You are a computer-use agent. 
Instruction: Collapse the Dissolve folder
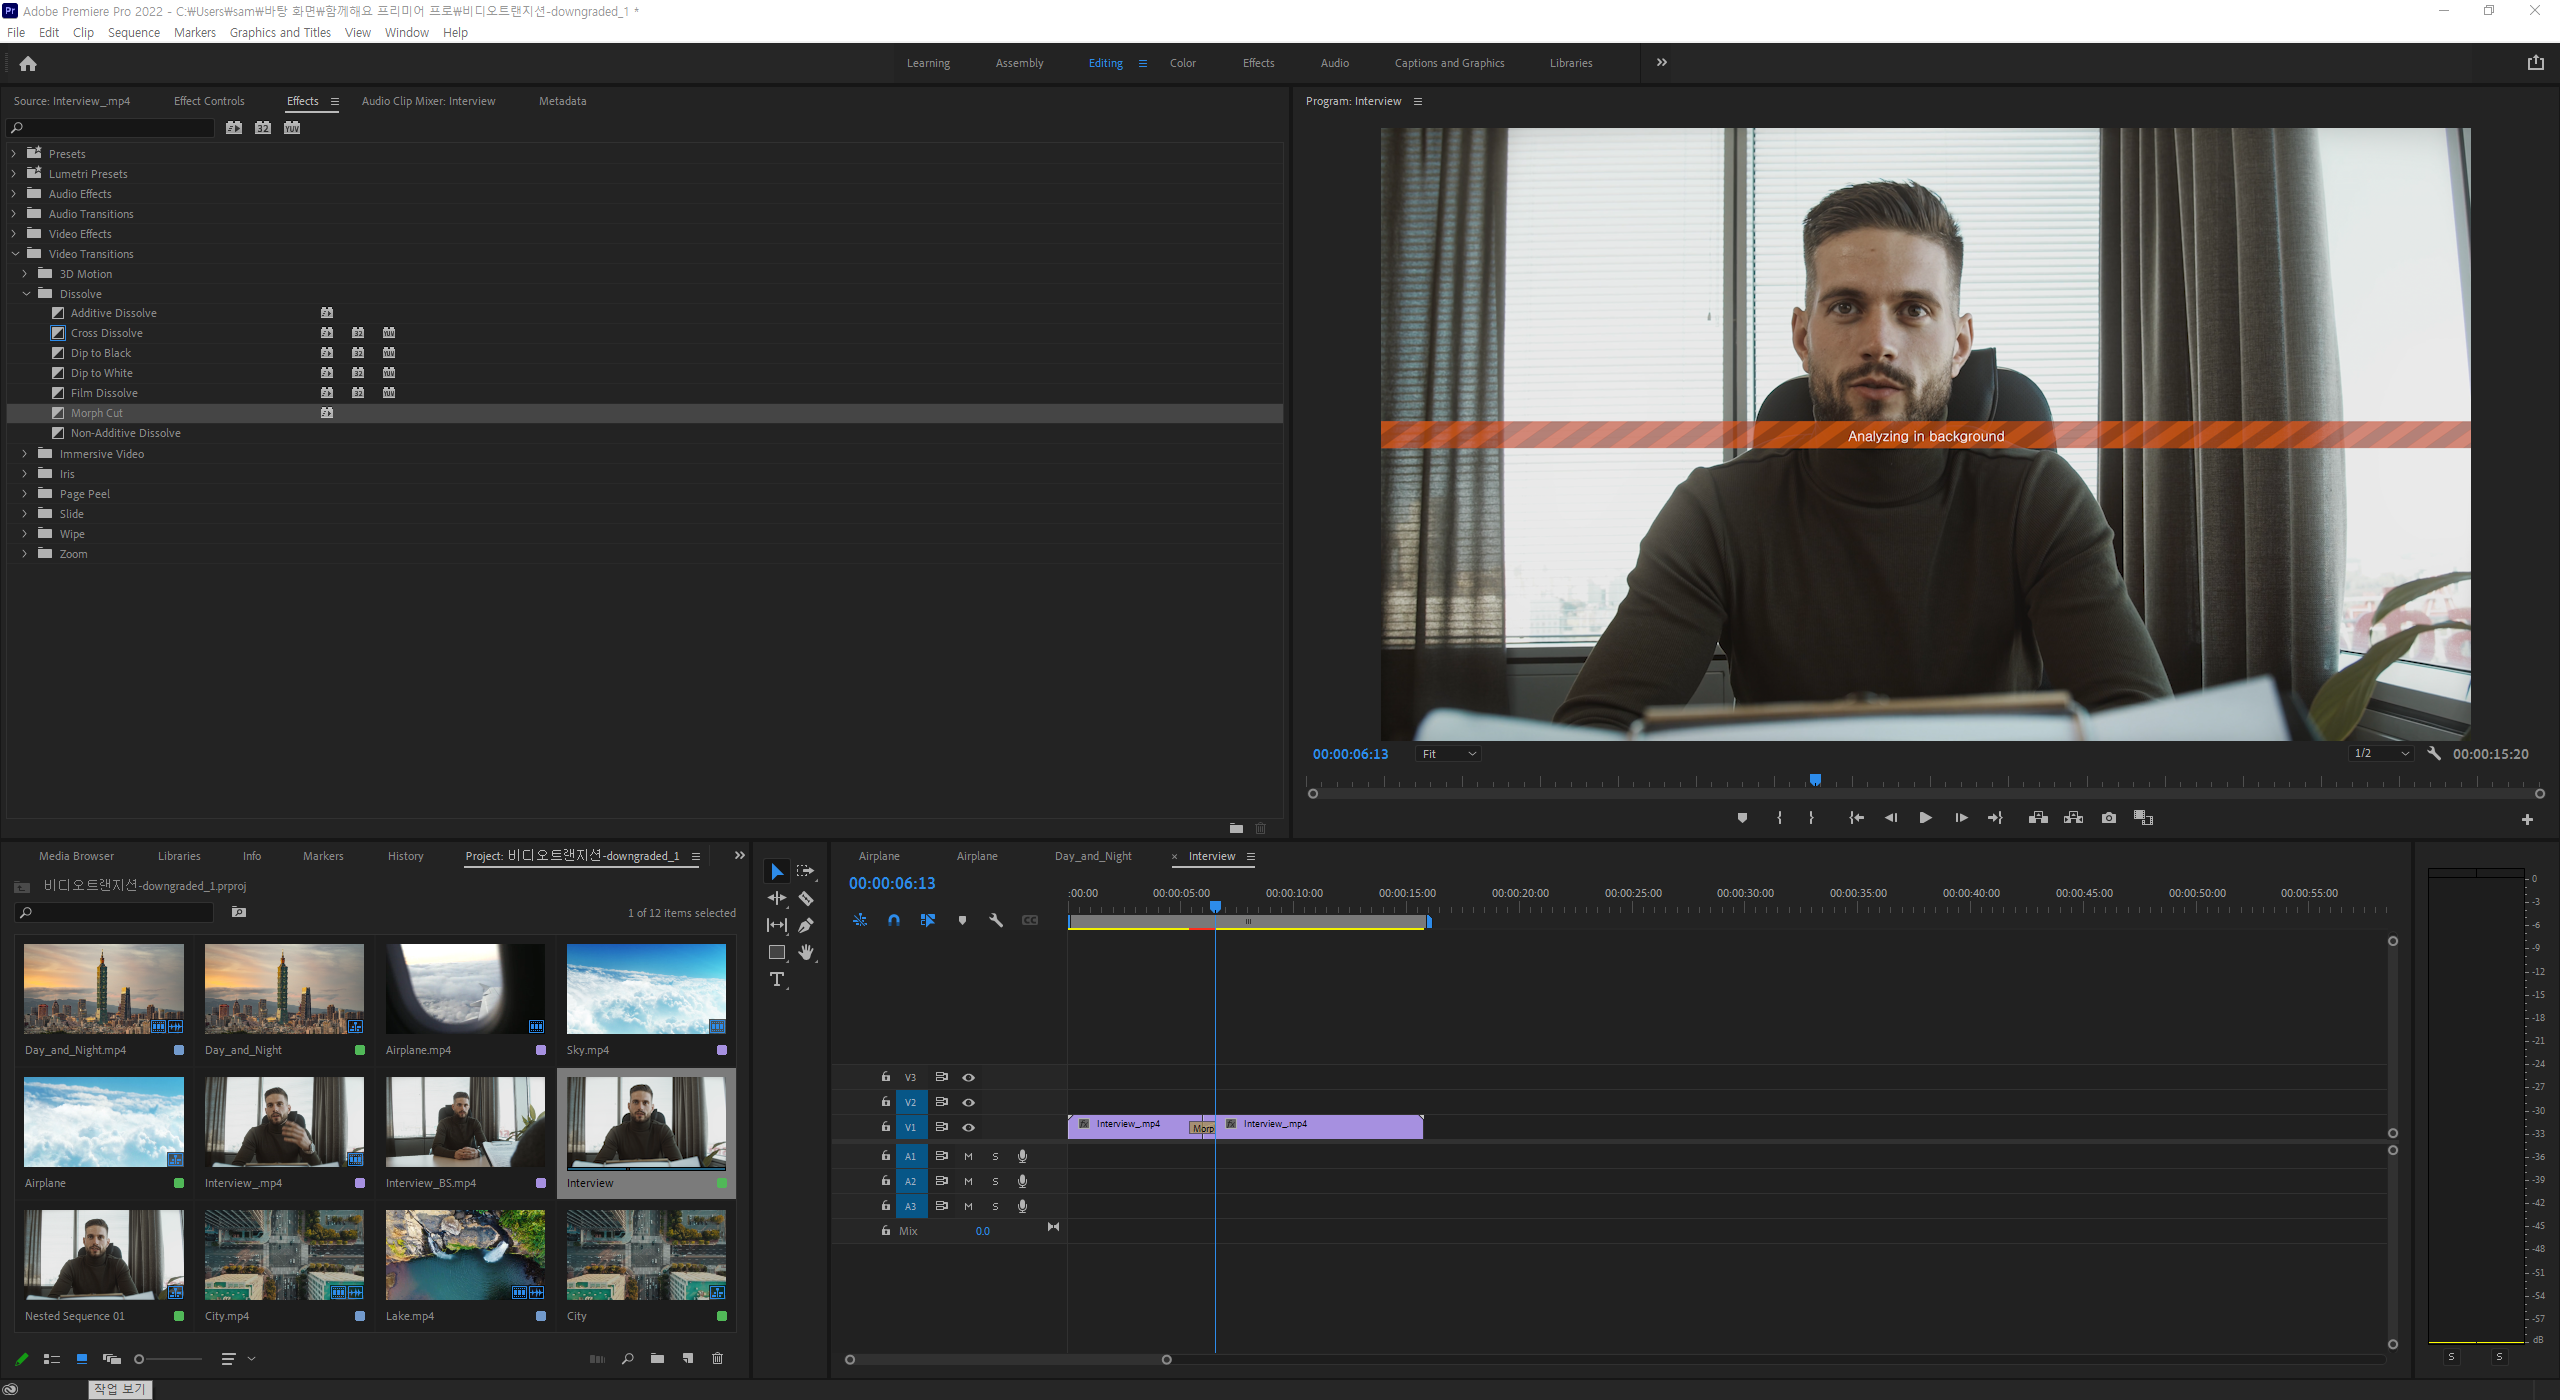pyautogui.click(x=27, y=294)
